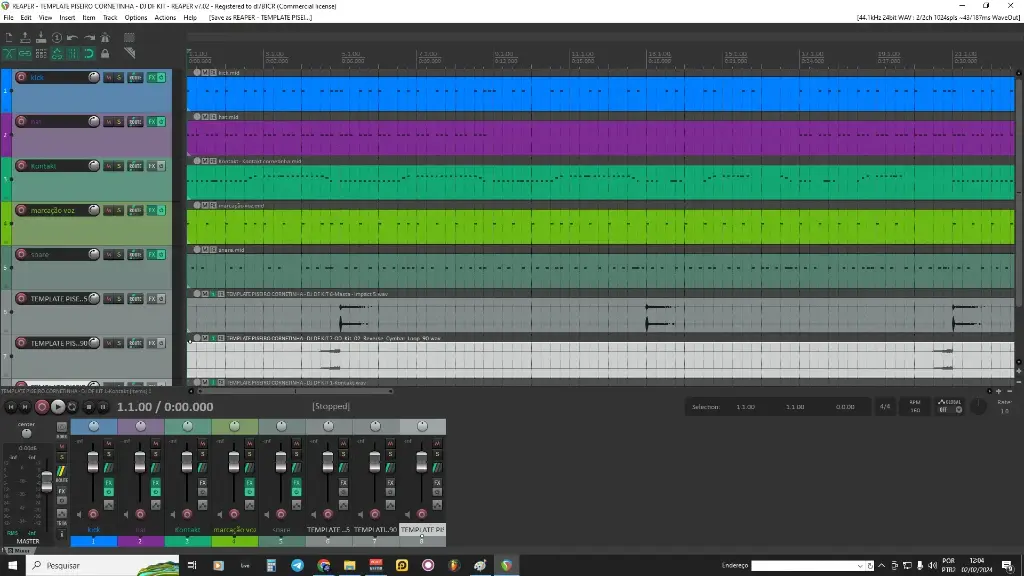Click the 4/4 time signature field
1024x576 pixels.
pyautogui.click(x=885, y=406)
